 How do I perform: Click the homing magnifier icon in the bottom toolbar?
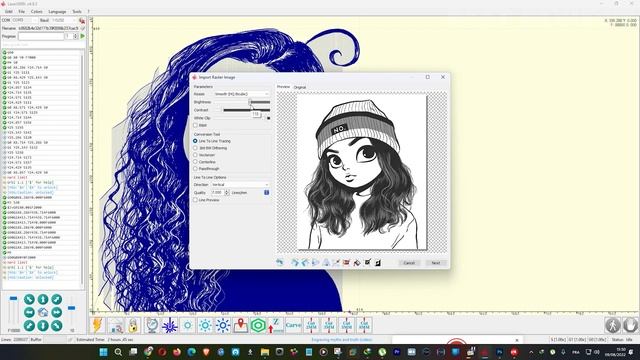[116, 325]
